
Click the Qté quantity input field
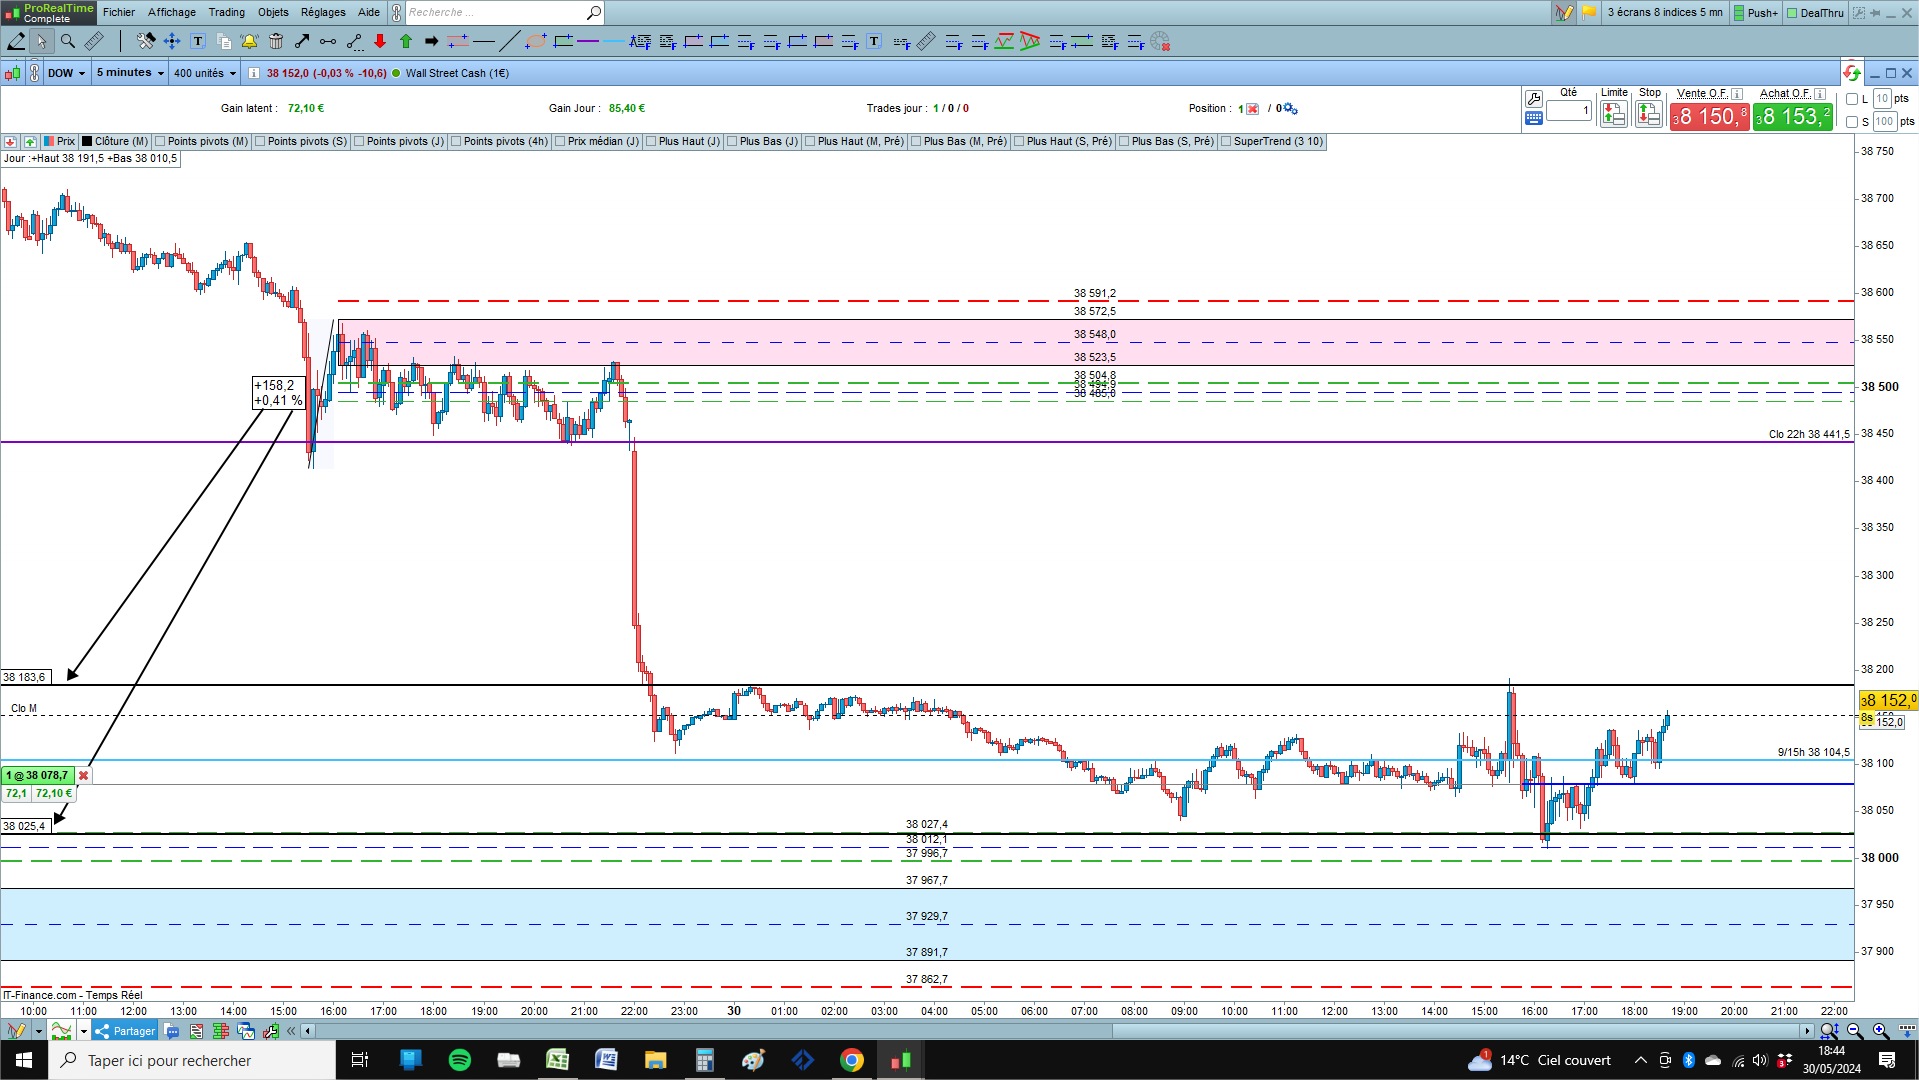(1569, 111)
